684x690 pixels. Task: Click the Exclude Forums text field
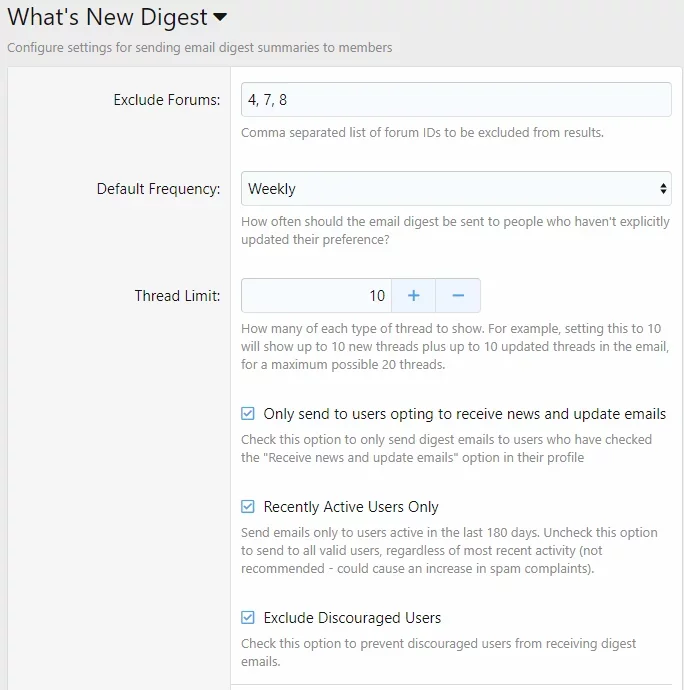coord(456,100)
